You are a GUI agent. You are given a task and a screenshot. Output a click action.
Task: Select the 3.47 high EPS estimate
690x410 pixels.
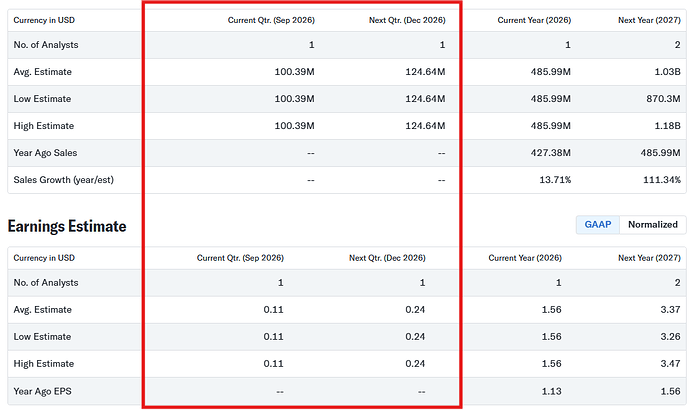click(x=670, y=364)
